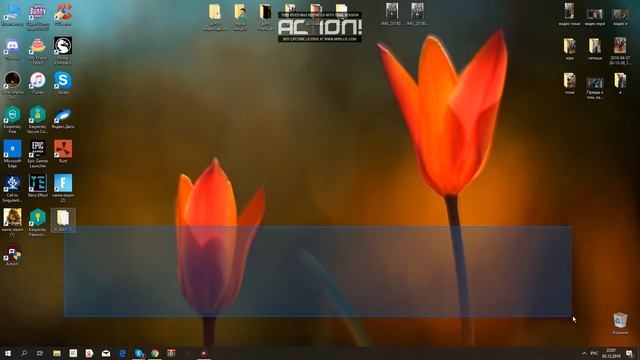Screen dimensions: 640x360
Task: Open the Mail app on taskbar
Action: (x=106, y=353)
